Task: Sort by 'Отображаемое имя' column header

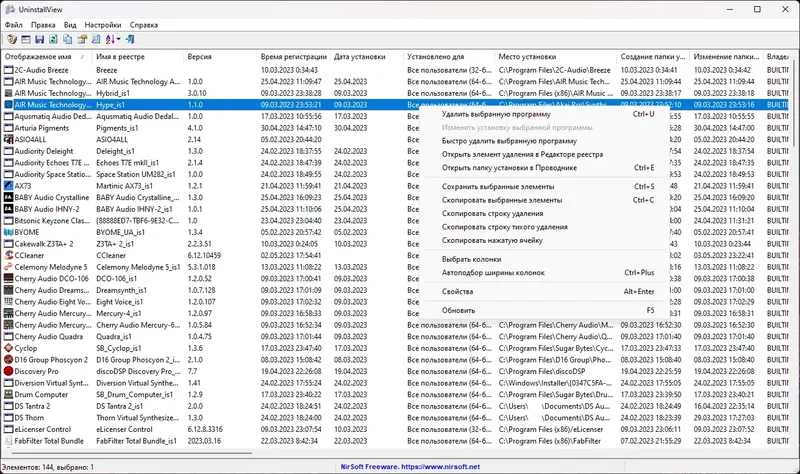Action: pyautogui.click(x=46, y=57)
